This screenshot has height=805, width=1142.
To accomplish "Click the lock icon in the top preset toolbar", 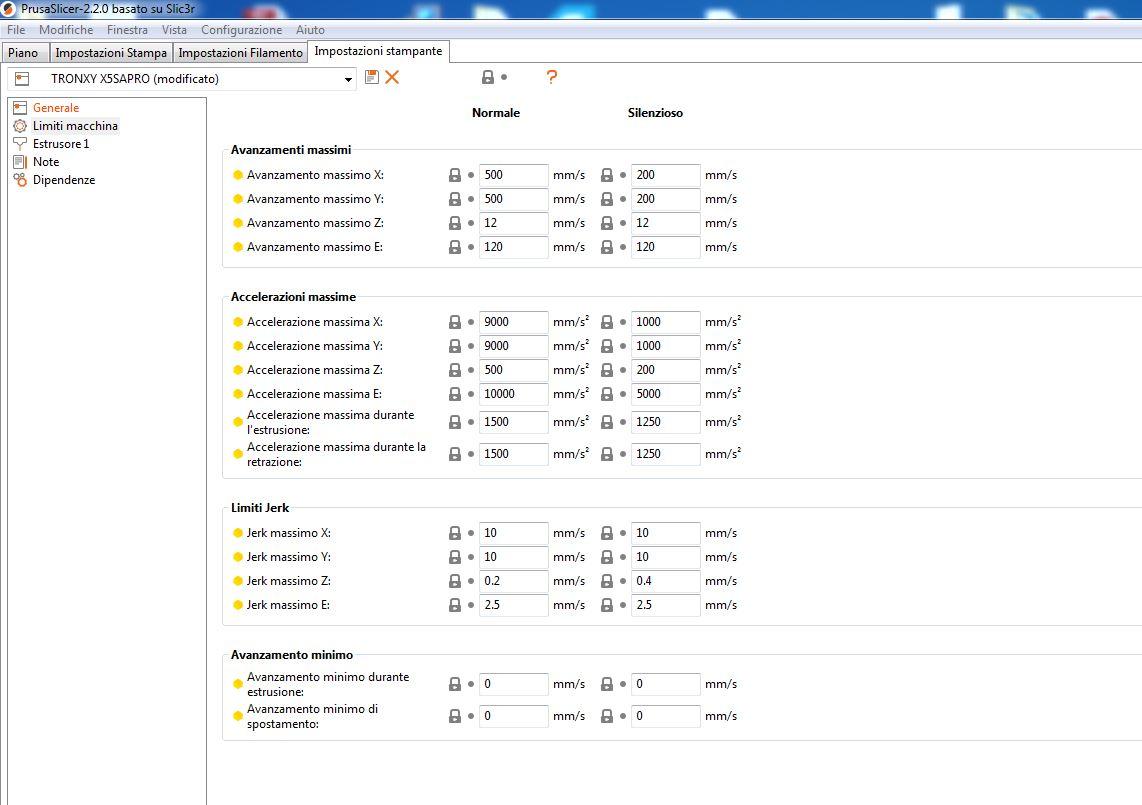I will (x=488, y=77).
